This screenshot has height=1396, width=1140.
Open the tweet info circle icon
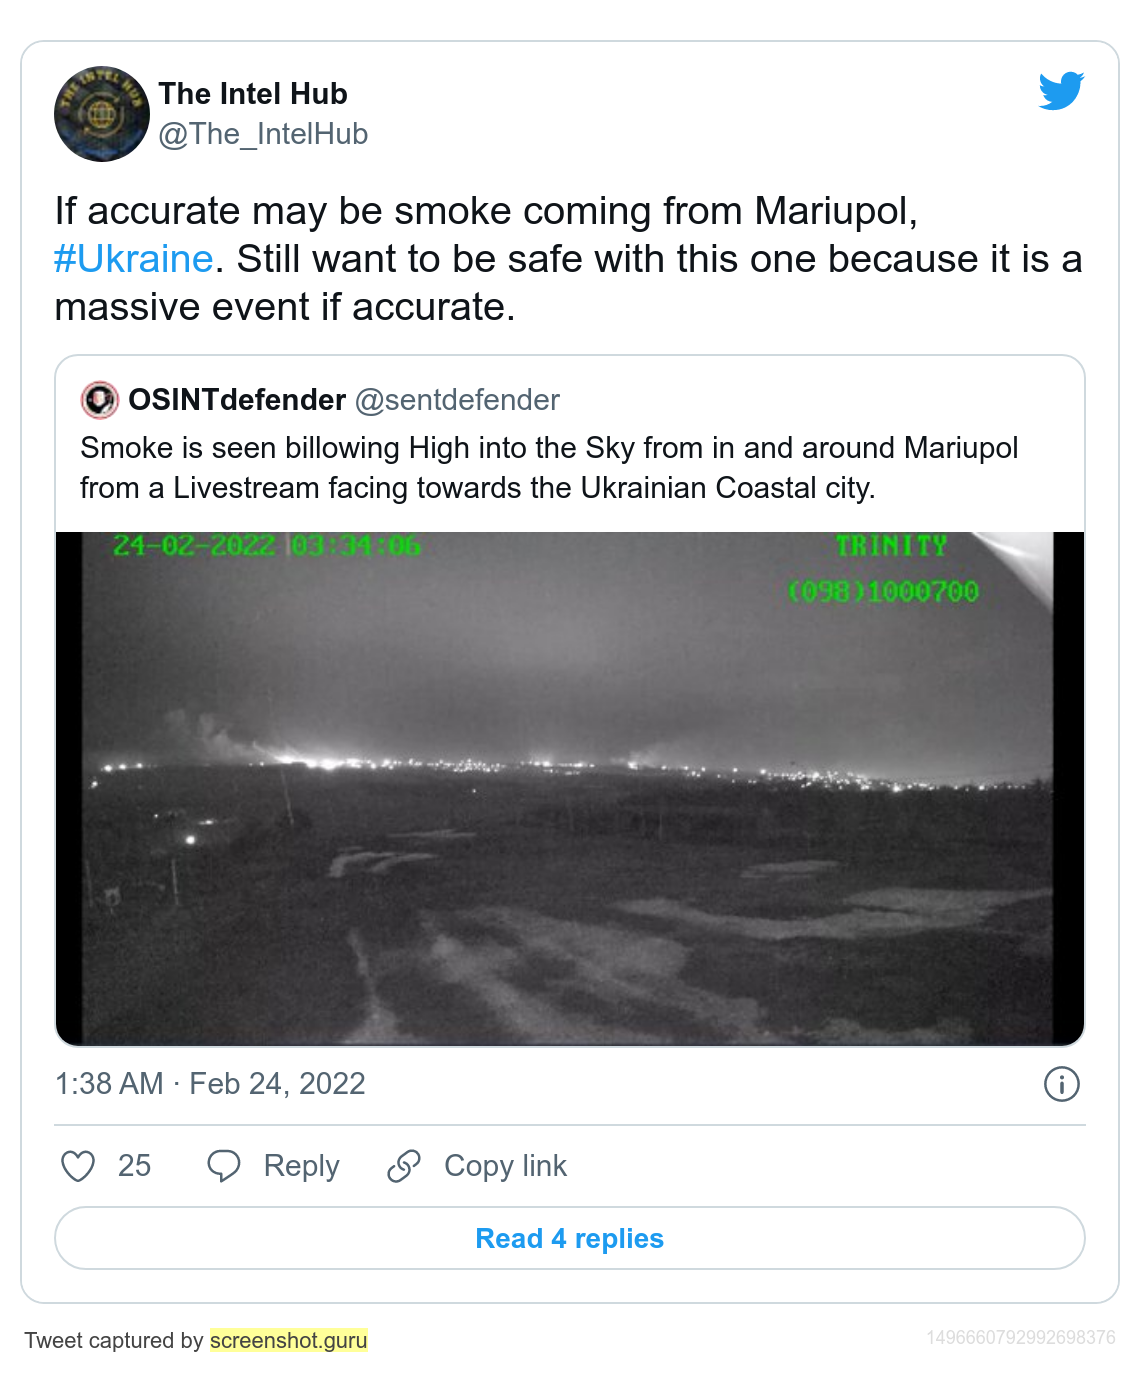pyautogui.click(x=1061, y=1084)
